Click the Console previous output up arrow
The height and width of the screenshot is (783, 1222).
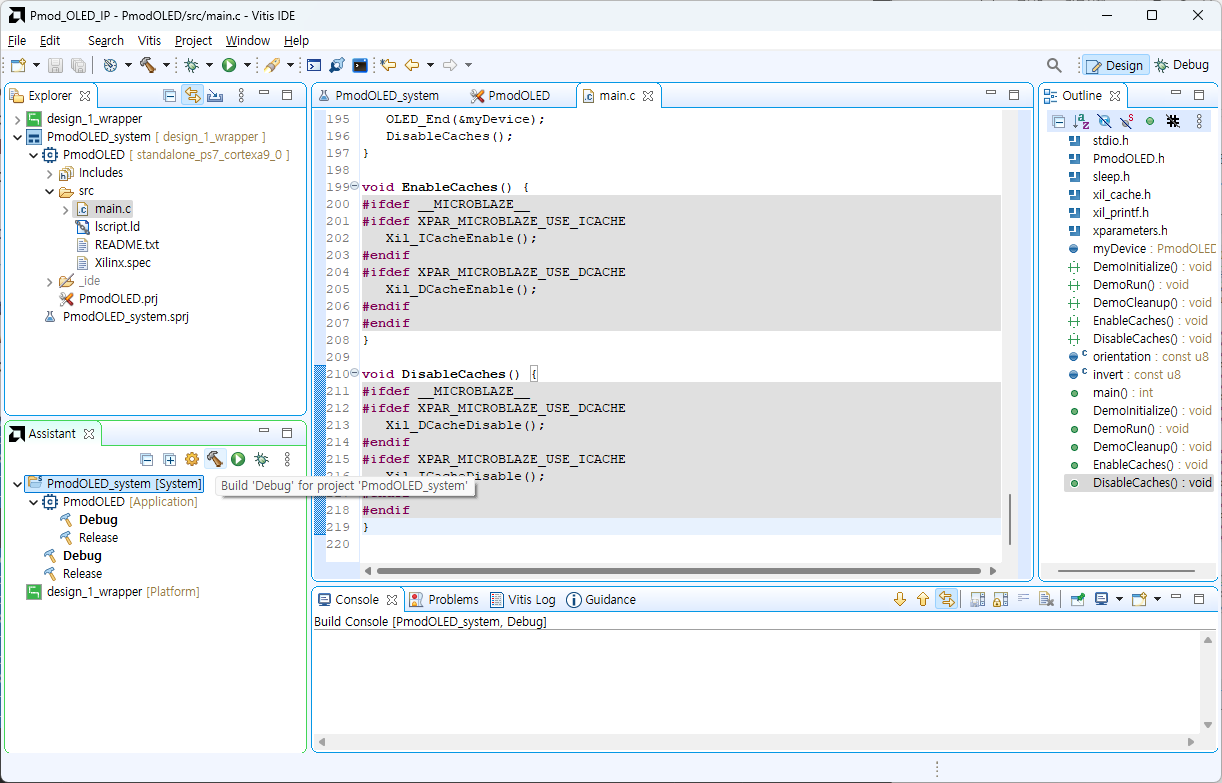coord(923,600)
